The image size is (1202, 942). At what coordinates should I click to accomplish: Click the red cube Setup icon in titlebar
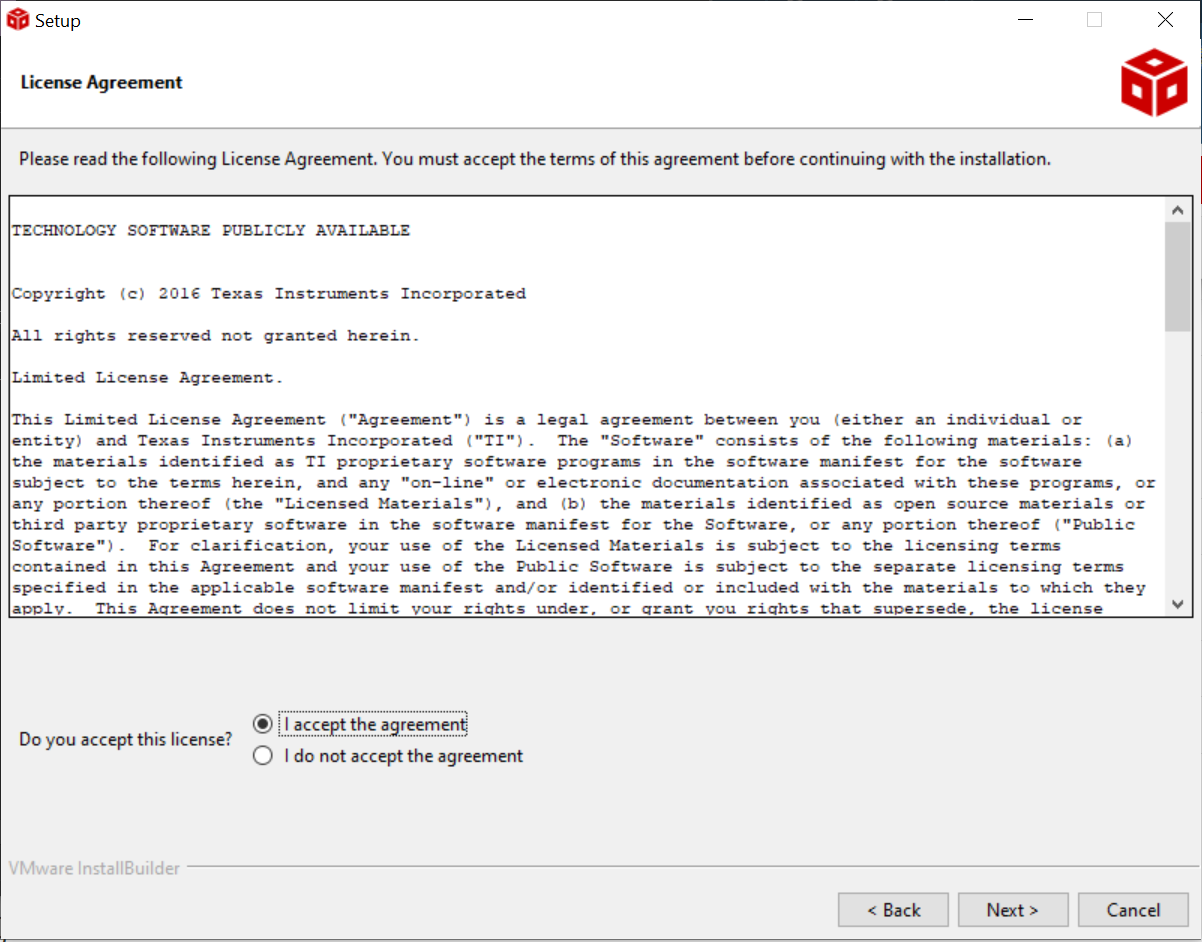[x=16, y=19]
